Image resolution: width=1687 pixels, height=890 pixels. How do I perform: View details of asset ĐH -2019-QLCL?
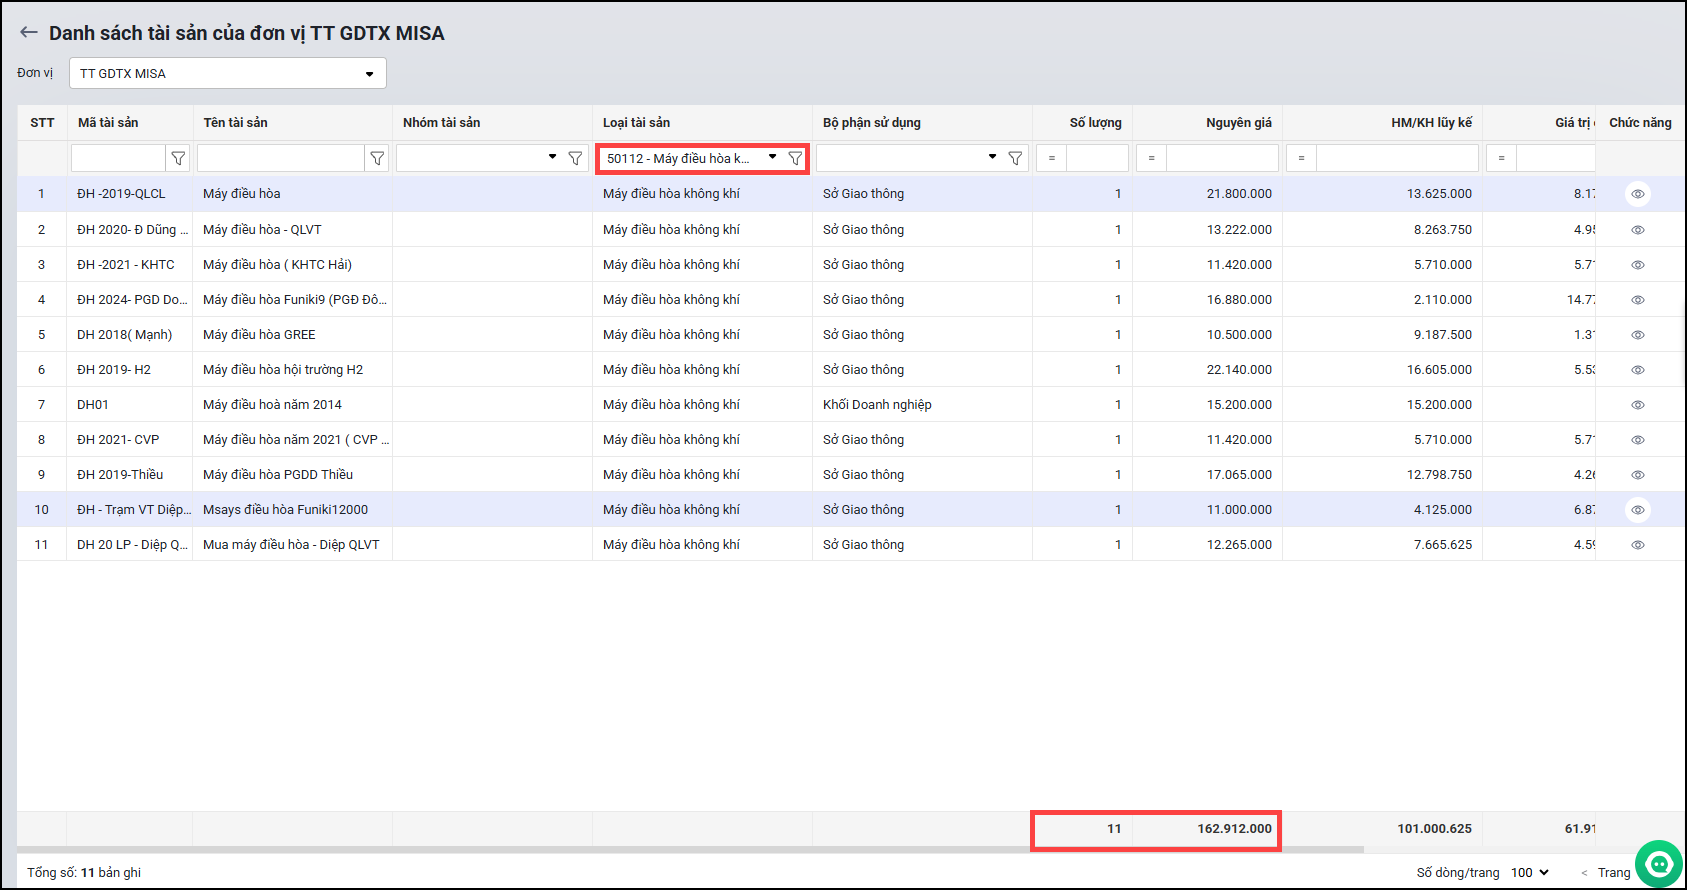1637,194
